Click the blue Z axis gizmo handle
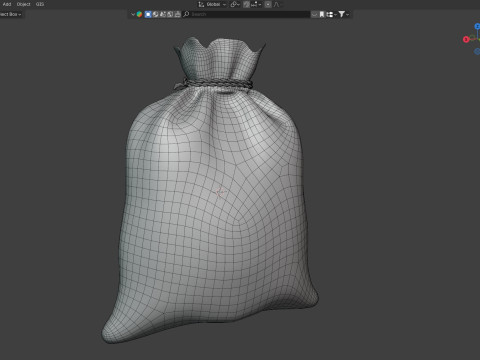Image resolution: width=480 pixels, height=360 pixels. click(x=477, y=26)
